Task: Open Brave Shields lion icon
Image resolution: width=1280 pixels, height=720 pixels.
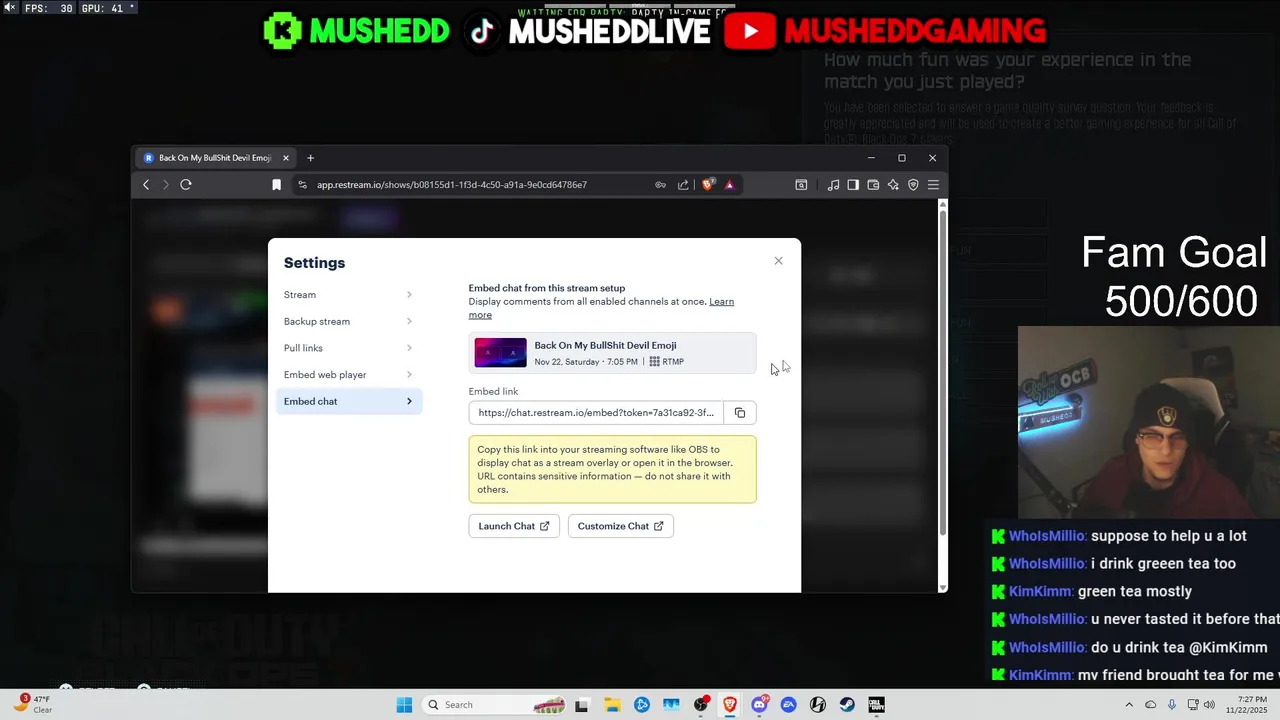Action: coord(708,184)
